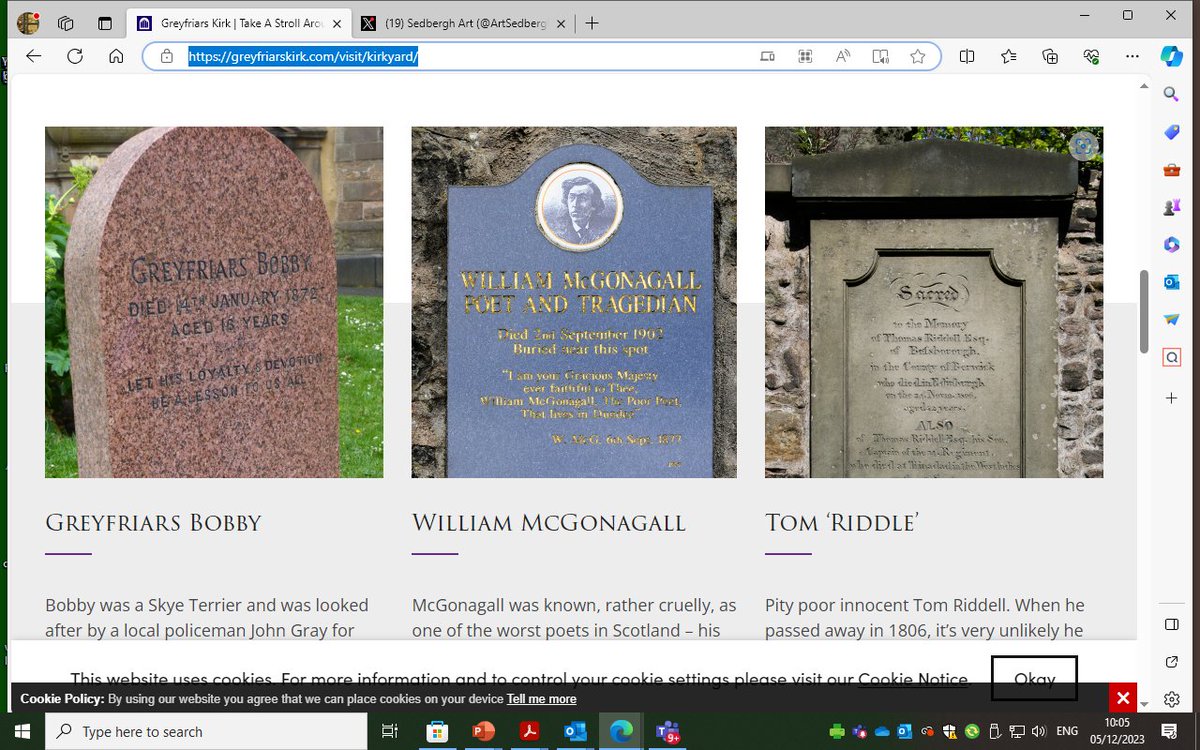Open sidebar settings gear
The image size is (1200, 750).
[x=1172, y=699]
